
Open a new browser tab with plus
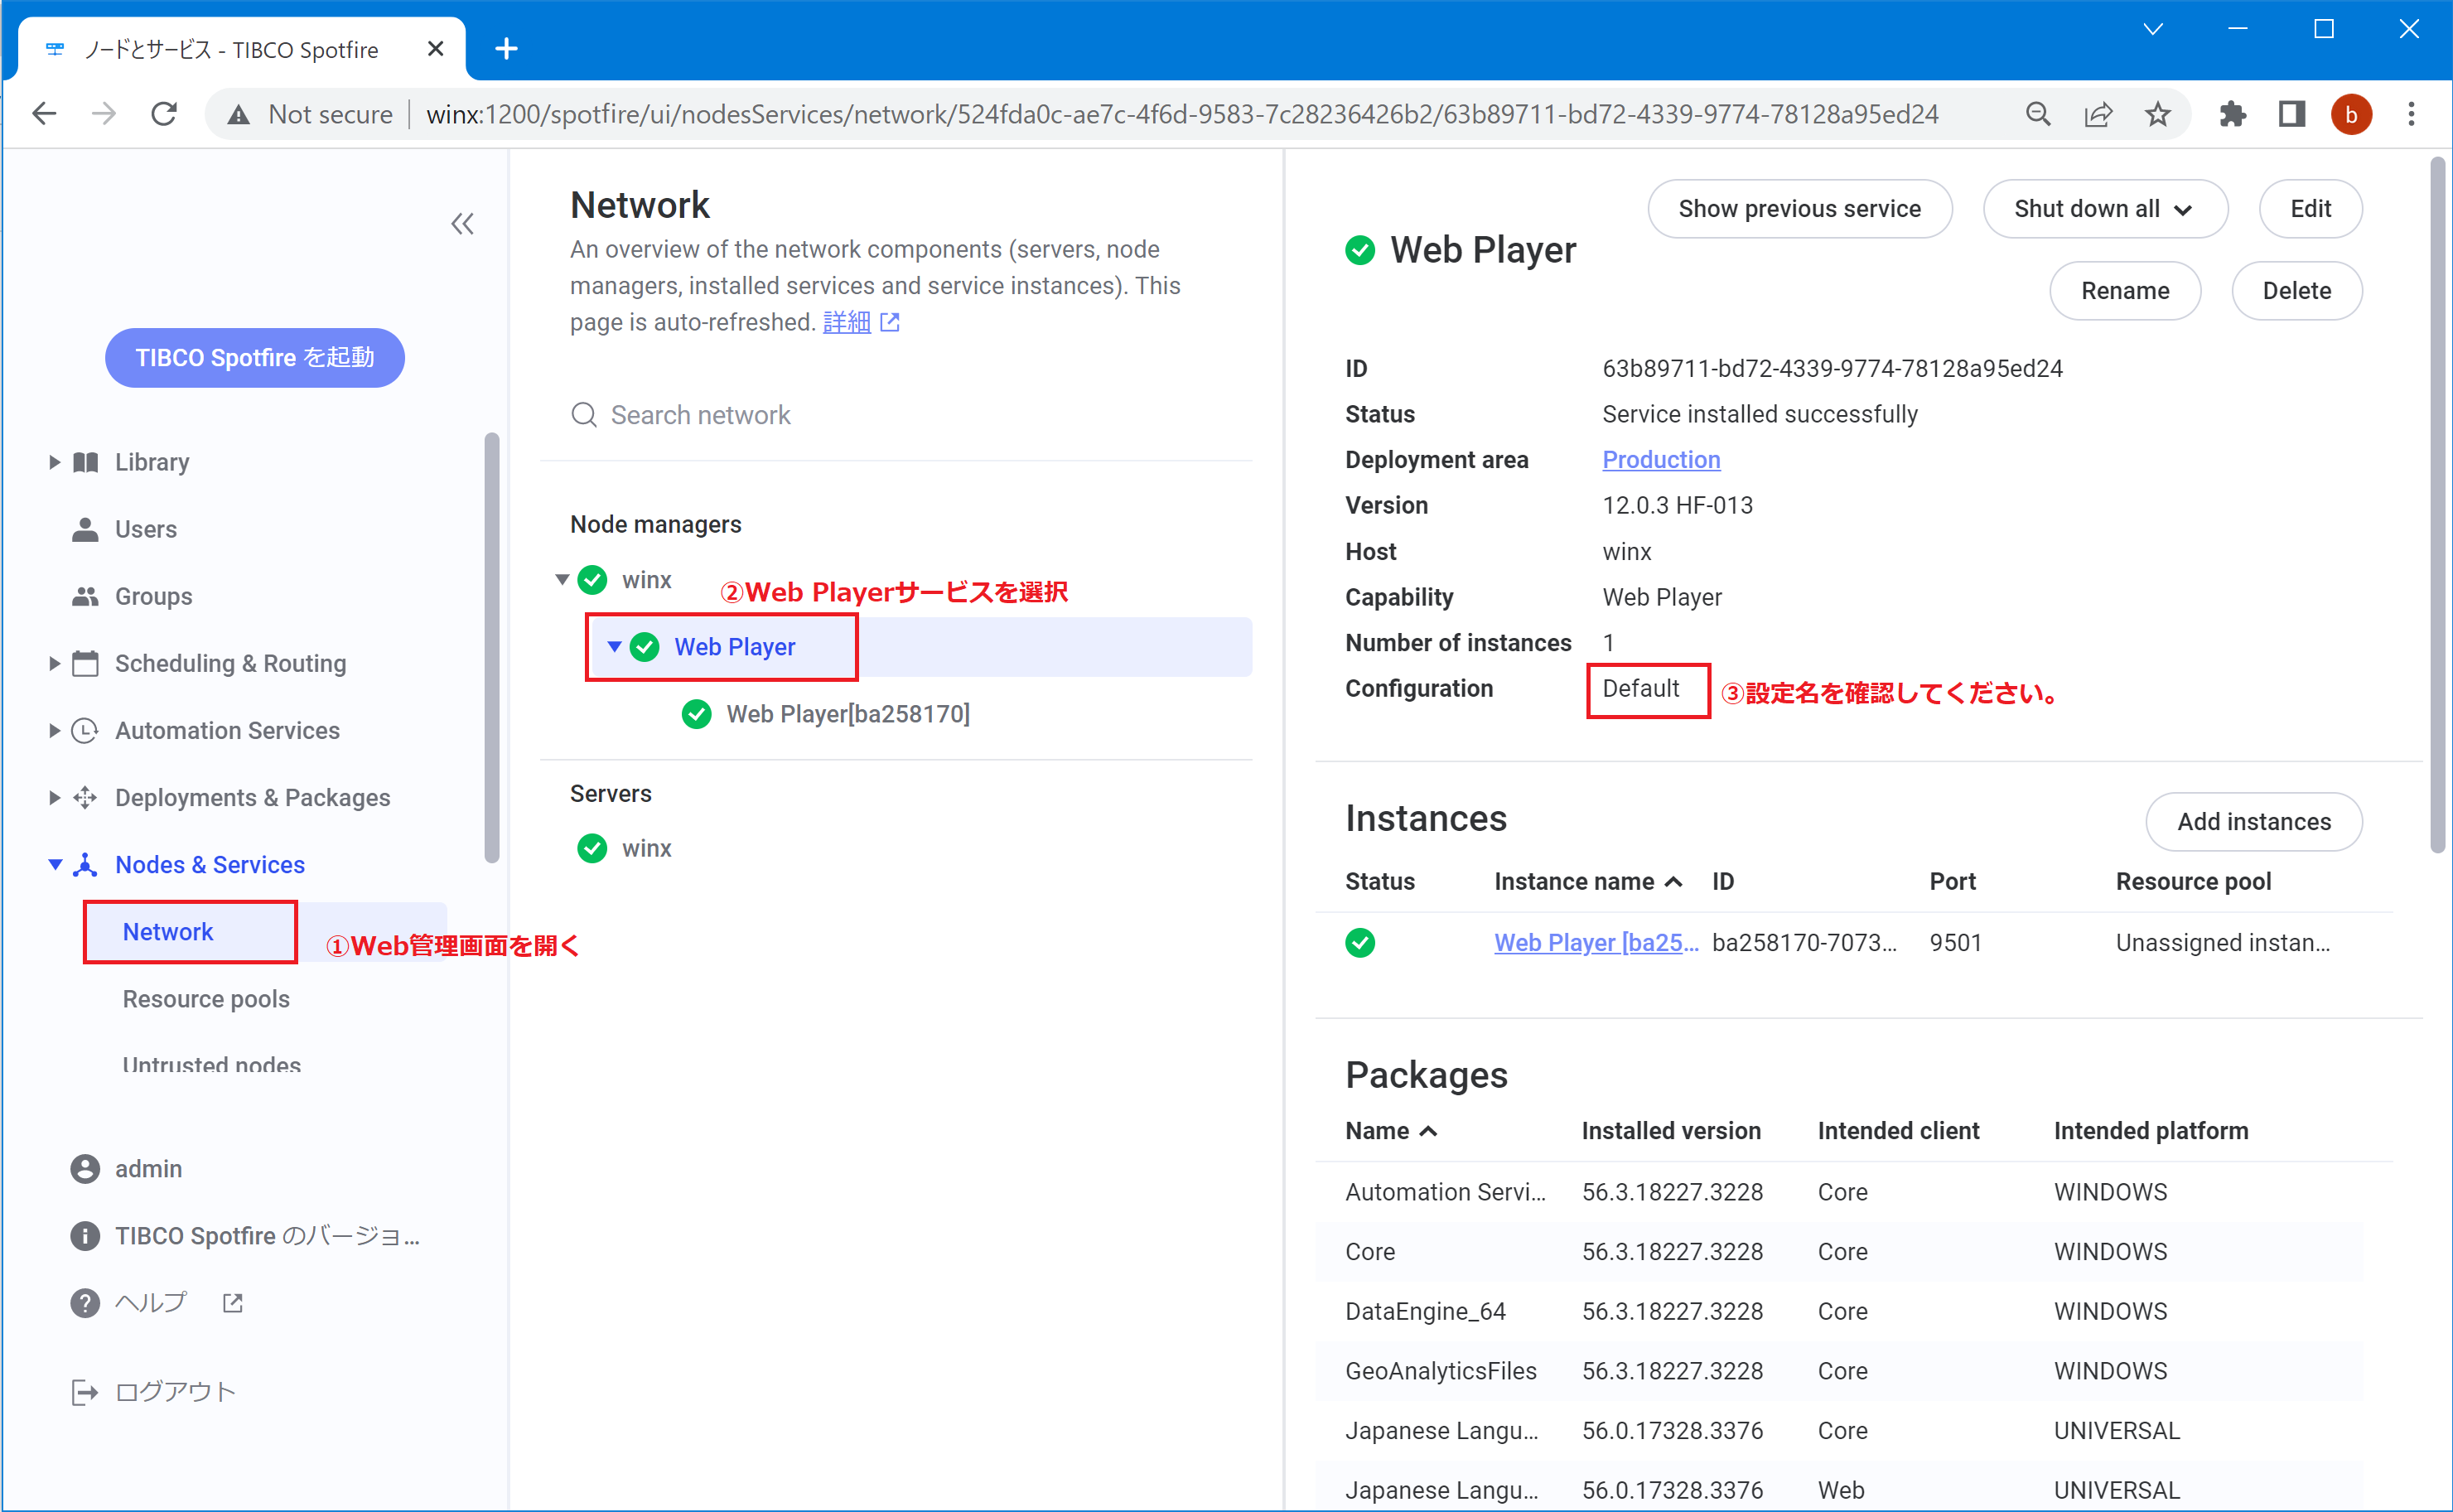[x=507, y=48]
